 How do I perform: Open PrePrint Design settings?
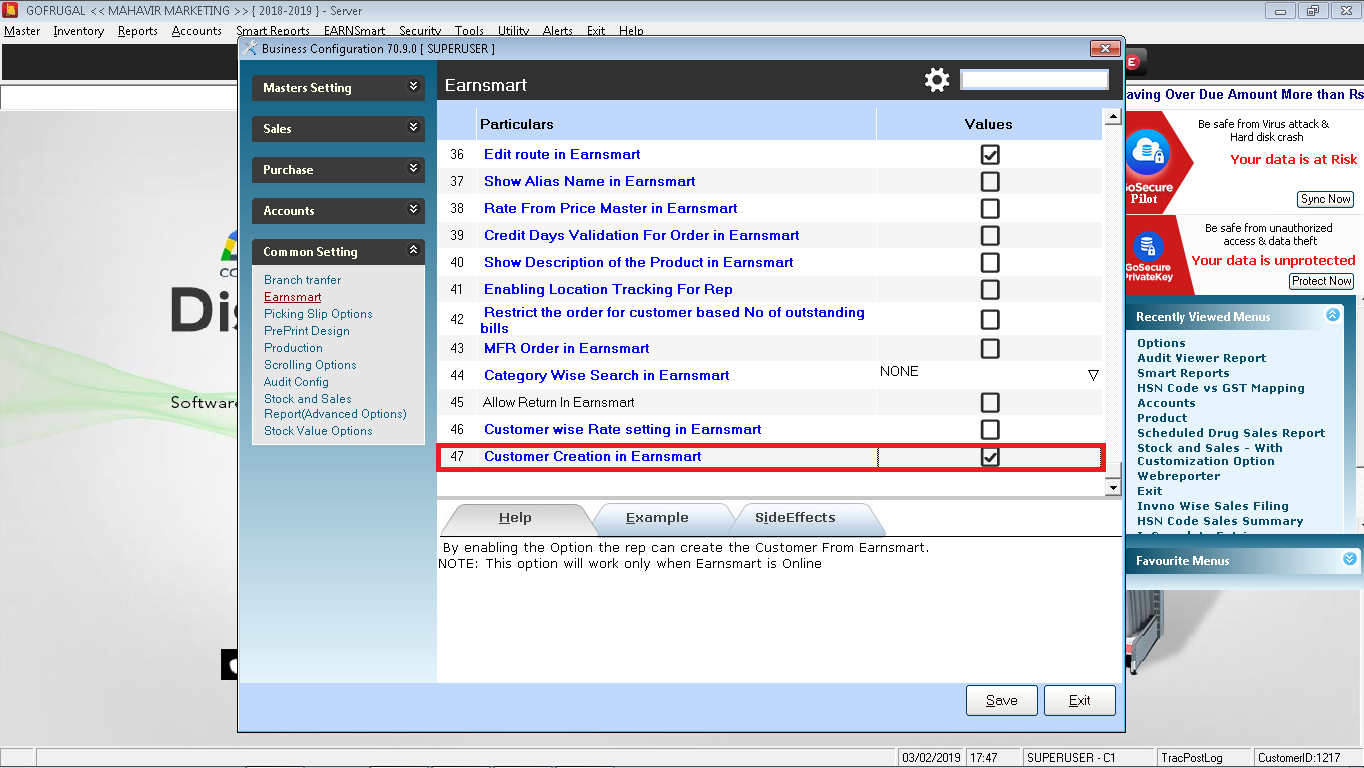pyautogui.click(x=307, y=331)
